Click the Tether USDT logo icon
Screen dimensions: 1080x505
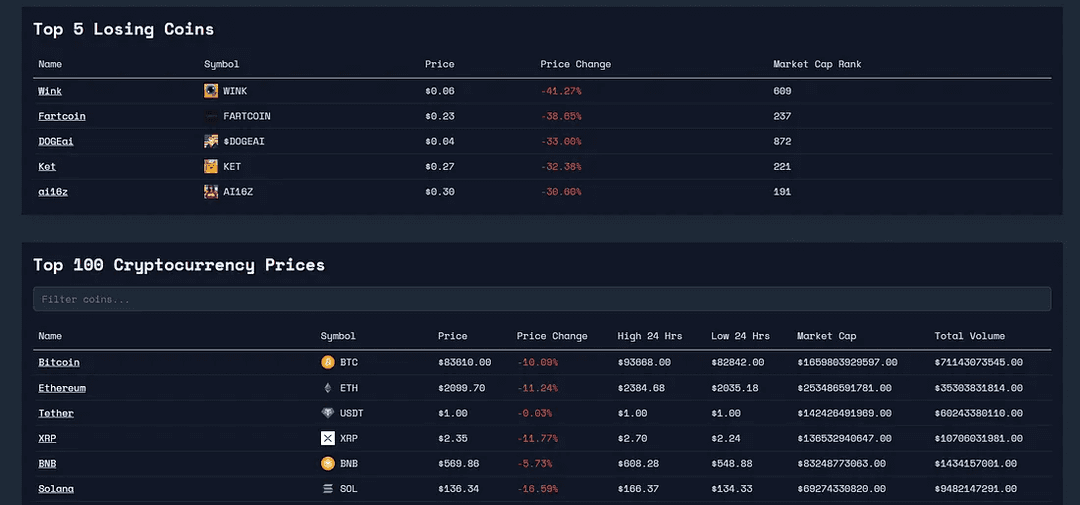(328, 413)
